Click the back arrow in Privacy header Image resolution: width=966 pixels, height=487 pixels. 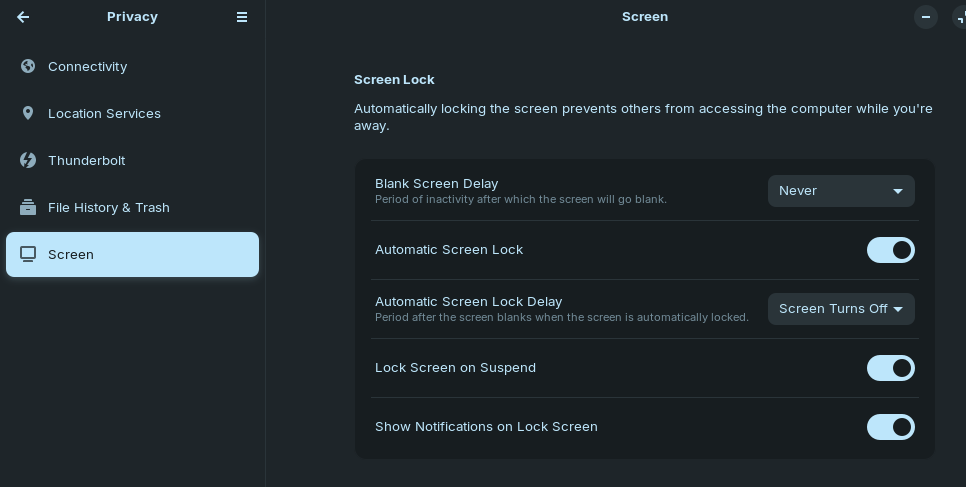click(23, 17)
